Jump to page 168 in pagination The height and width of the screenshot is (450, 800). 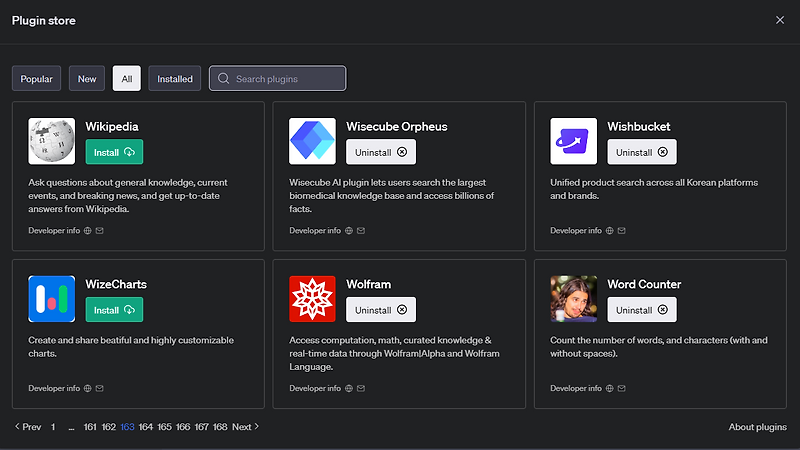tap(220, 427)
